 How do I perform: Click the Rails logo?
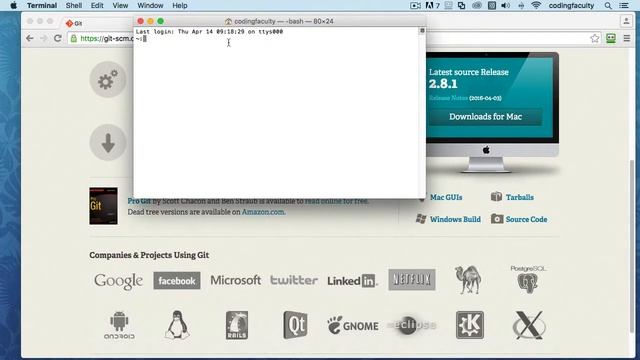(x=237, y=325)
